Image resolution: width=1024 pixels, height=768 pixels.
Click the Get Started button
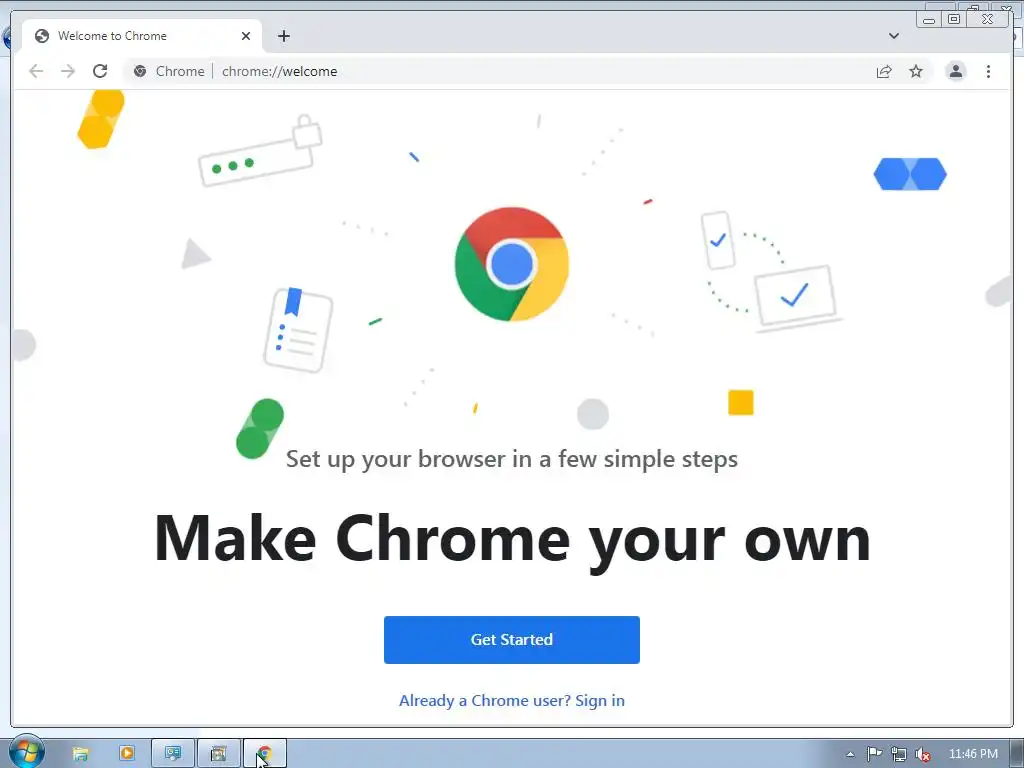point(511,639)
